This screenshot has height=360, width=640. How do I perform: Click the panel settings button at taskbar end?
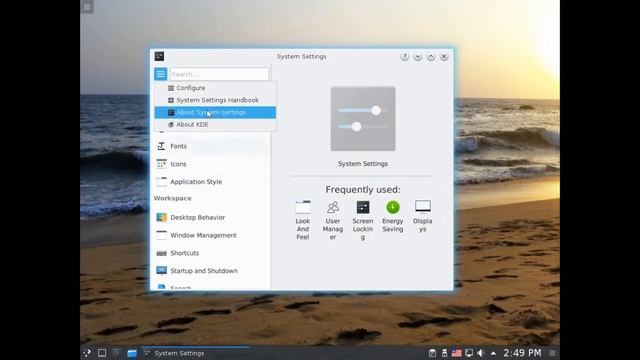pyautogui.click(x=552, y=353)
